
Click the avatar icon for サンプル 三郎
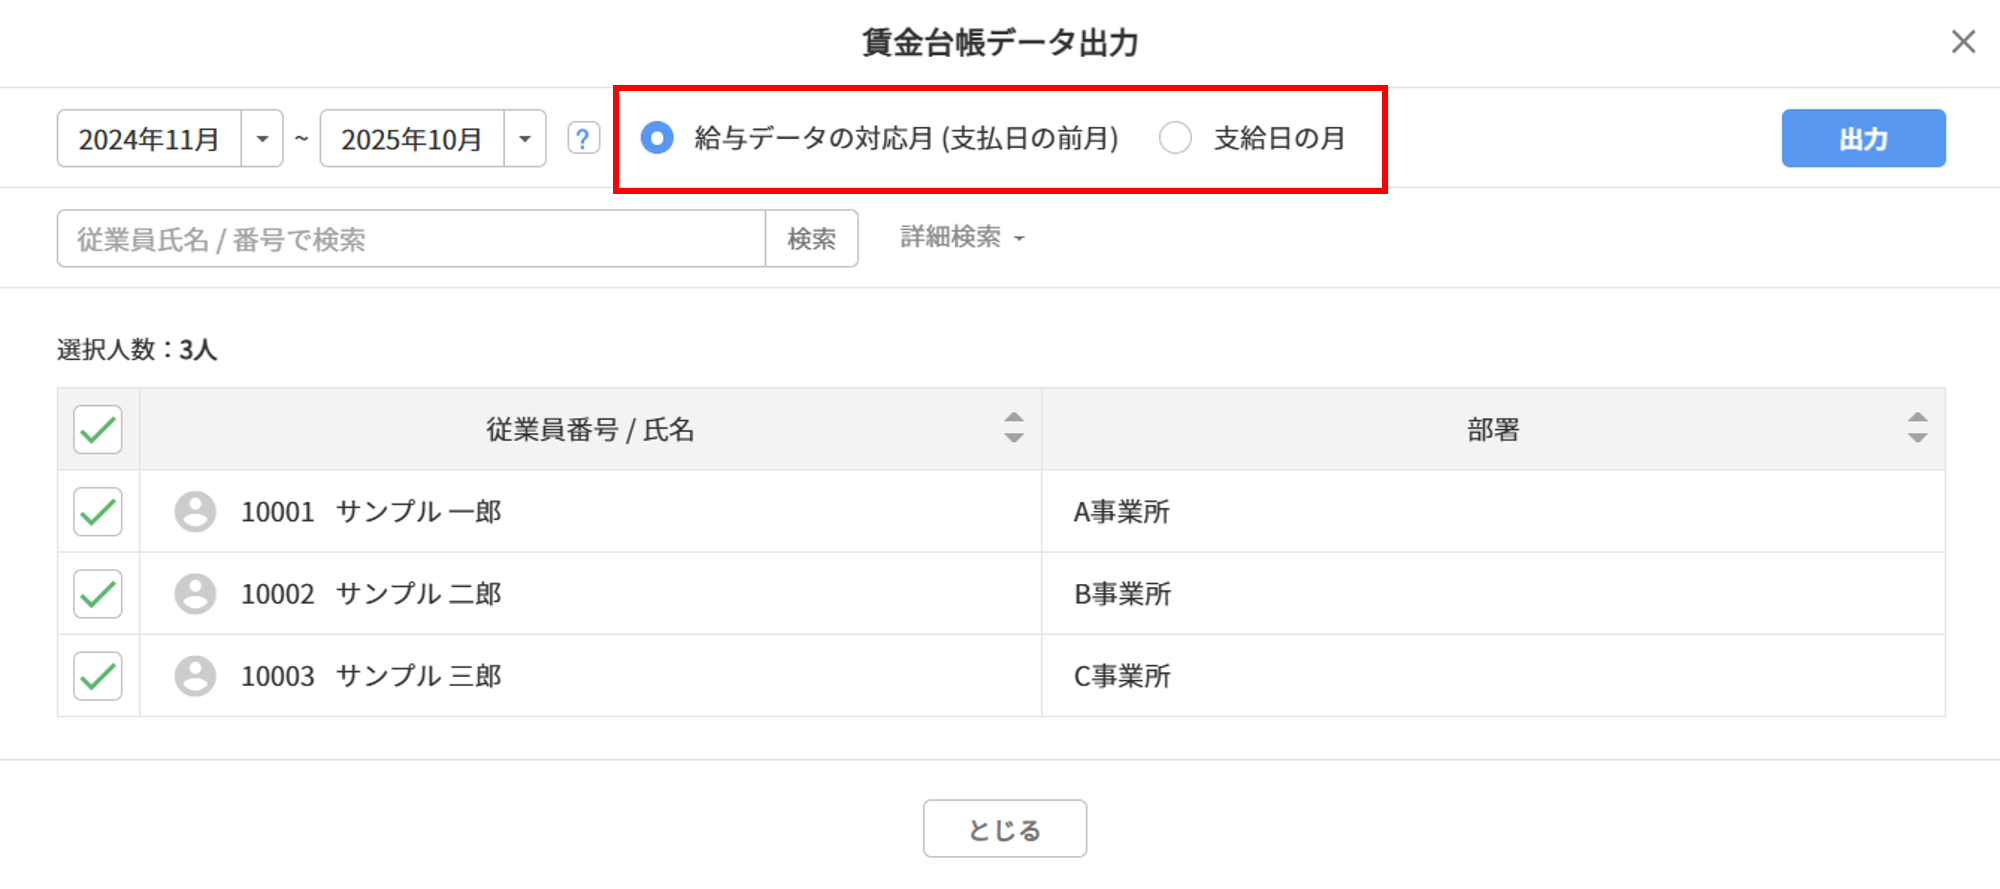[195, 676]
